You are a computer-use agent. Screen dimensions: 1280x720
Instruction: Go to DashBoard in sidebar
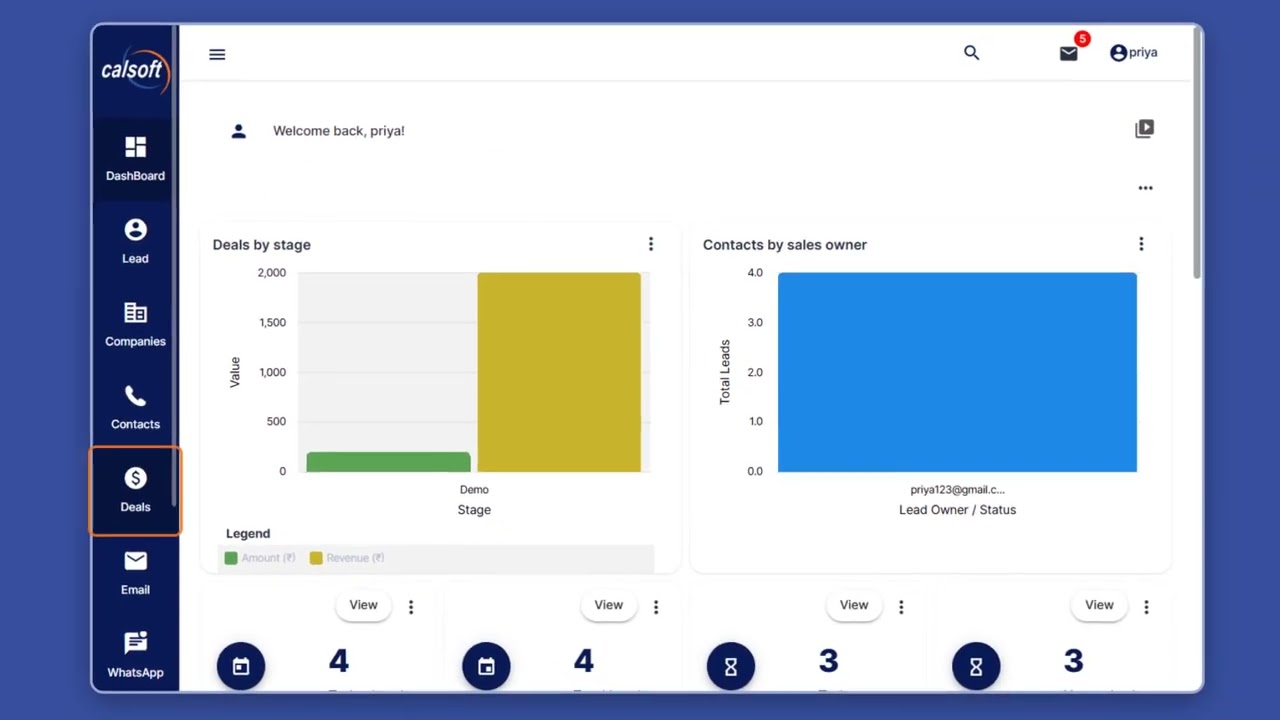136,159
